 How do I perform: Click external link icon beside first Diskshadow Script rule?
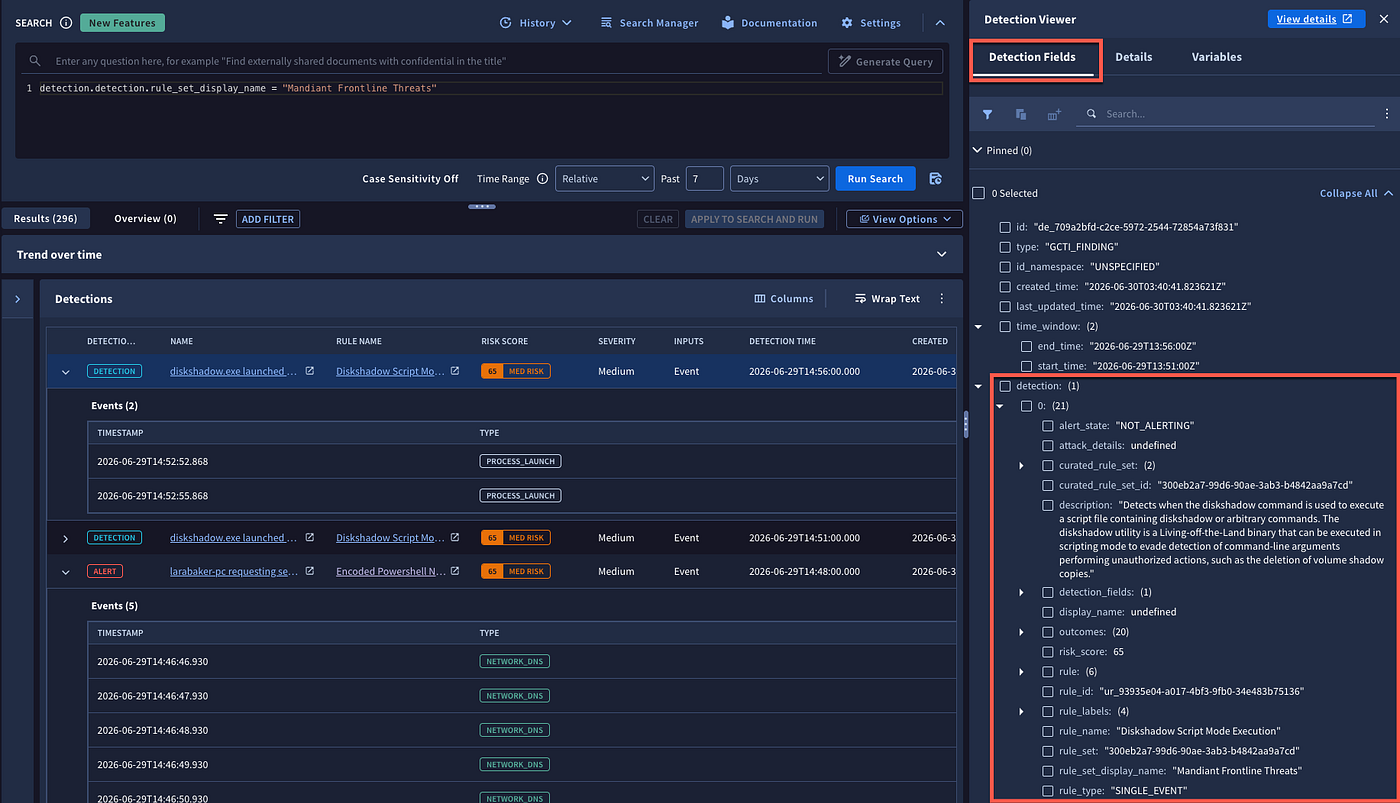click(455, 371)
